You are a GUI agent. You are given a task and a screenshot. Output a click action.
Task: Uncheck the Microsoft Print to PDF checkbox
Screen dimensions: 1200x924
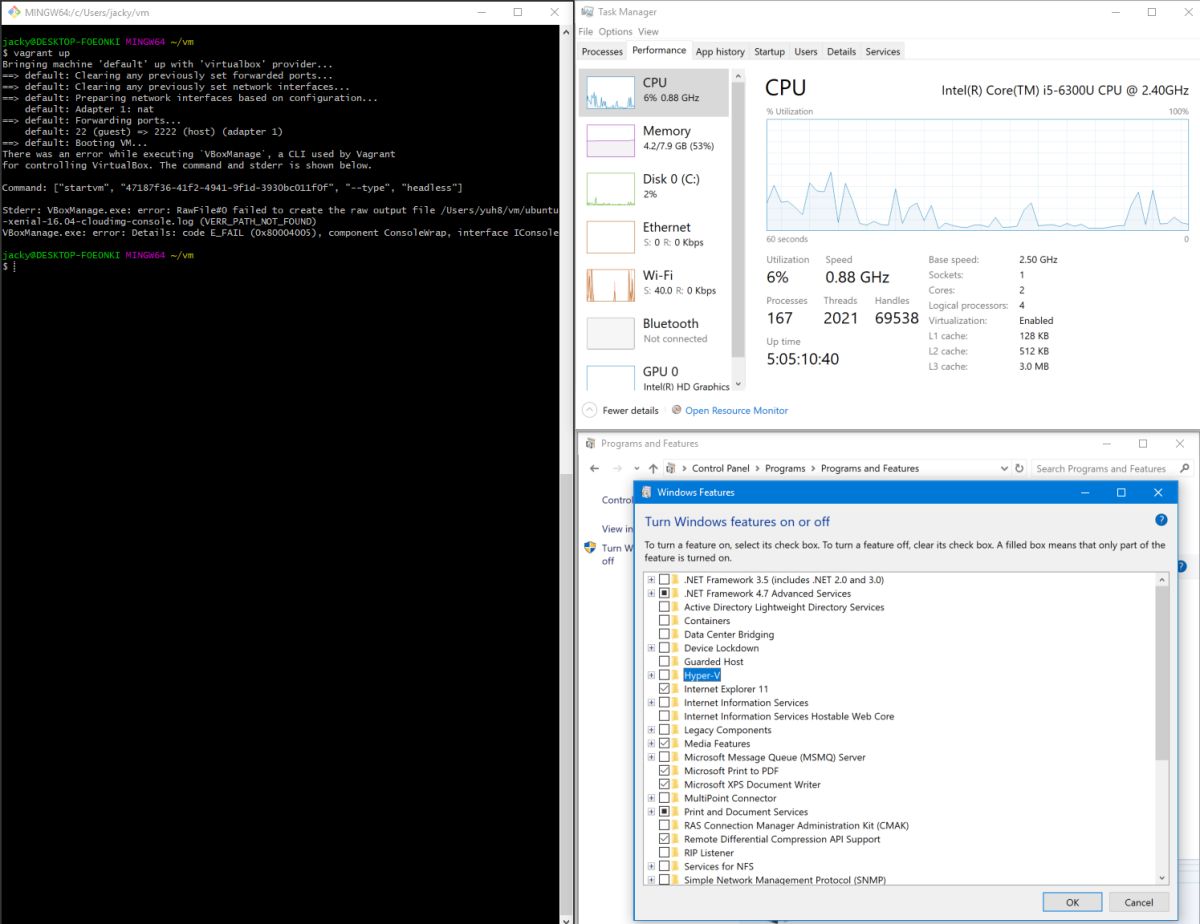click(664, 771)
